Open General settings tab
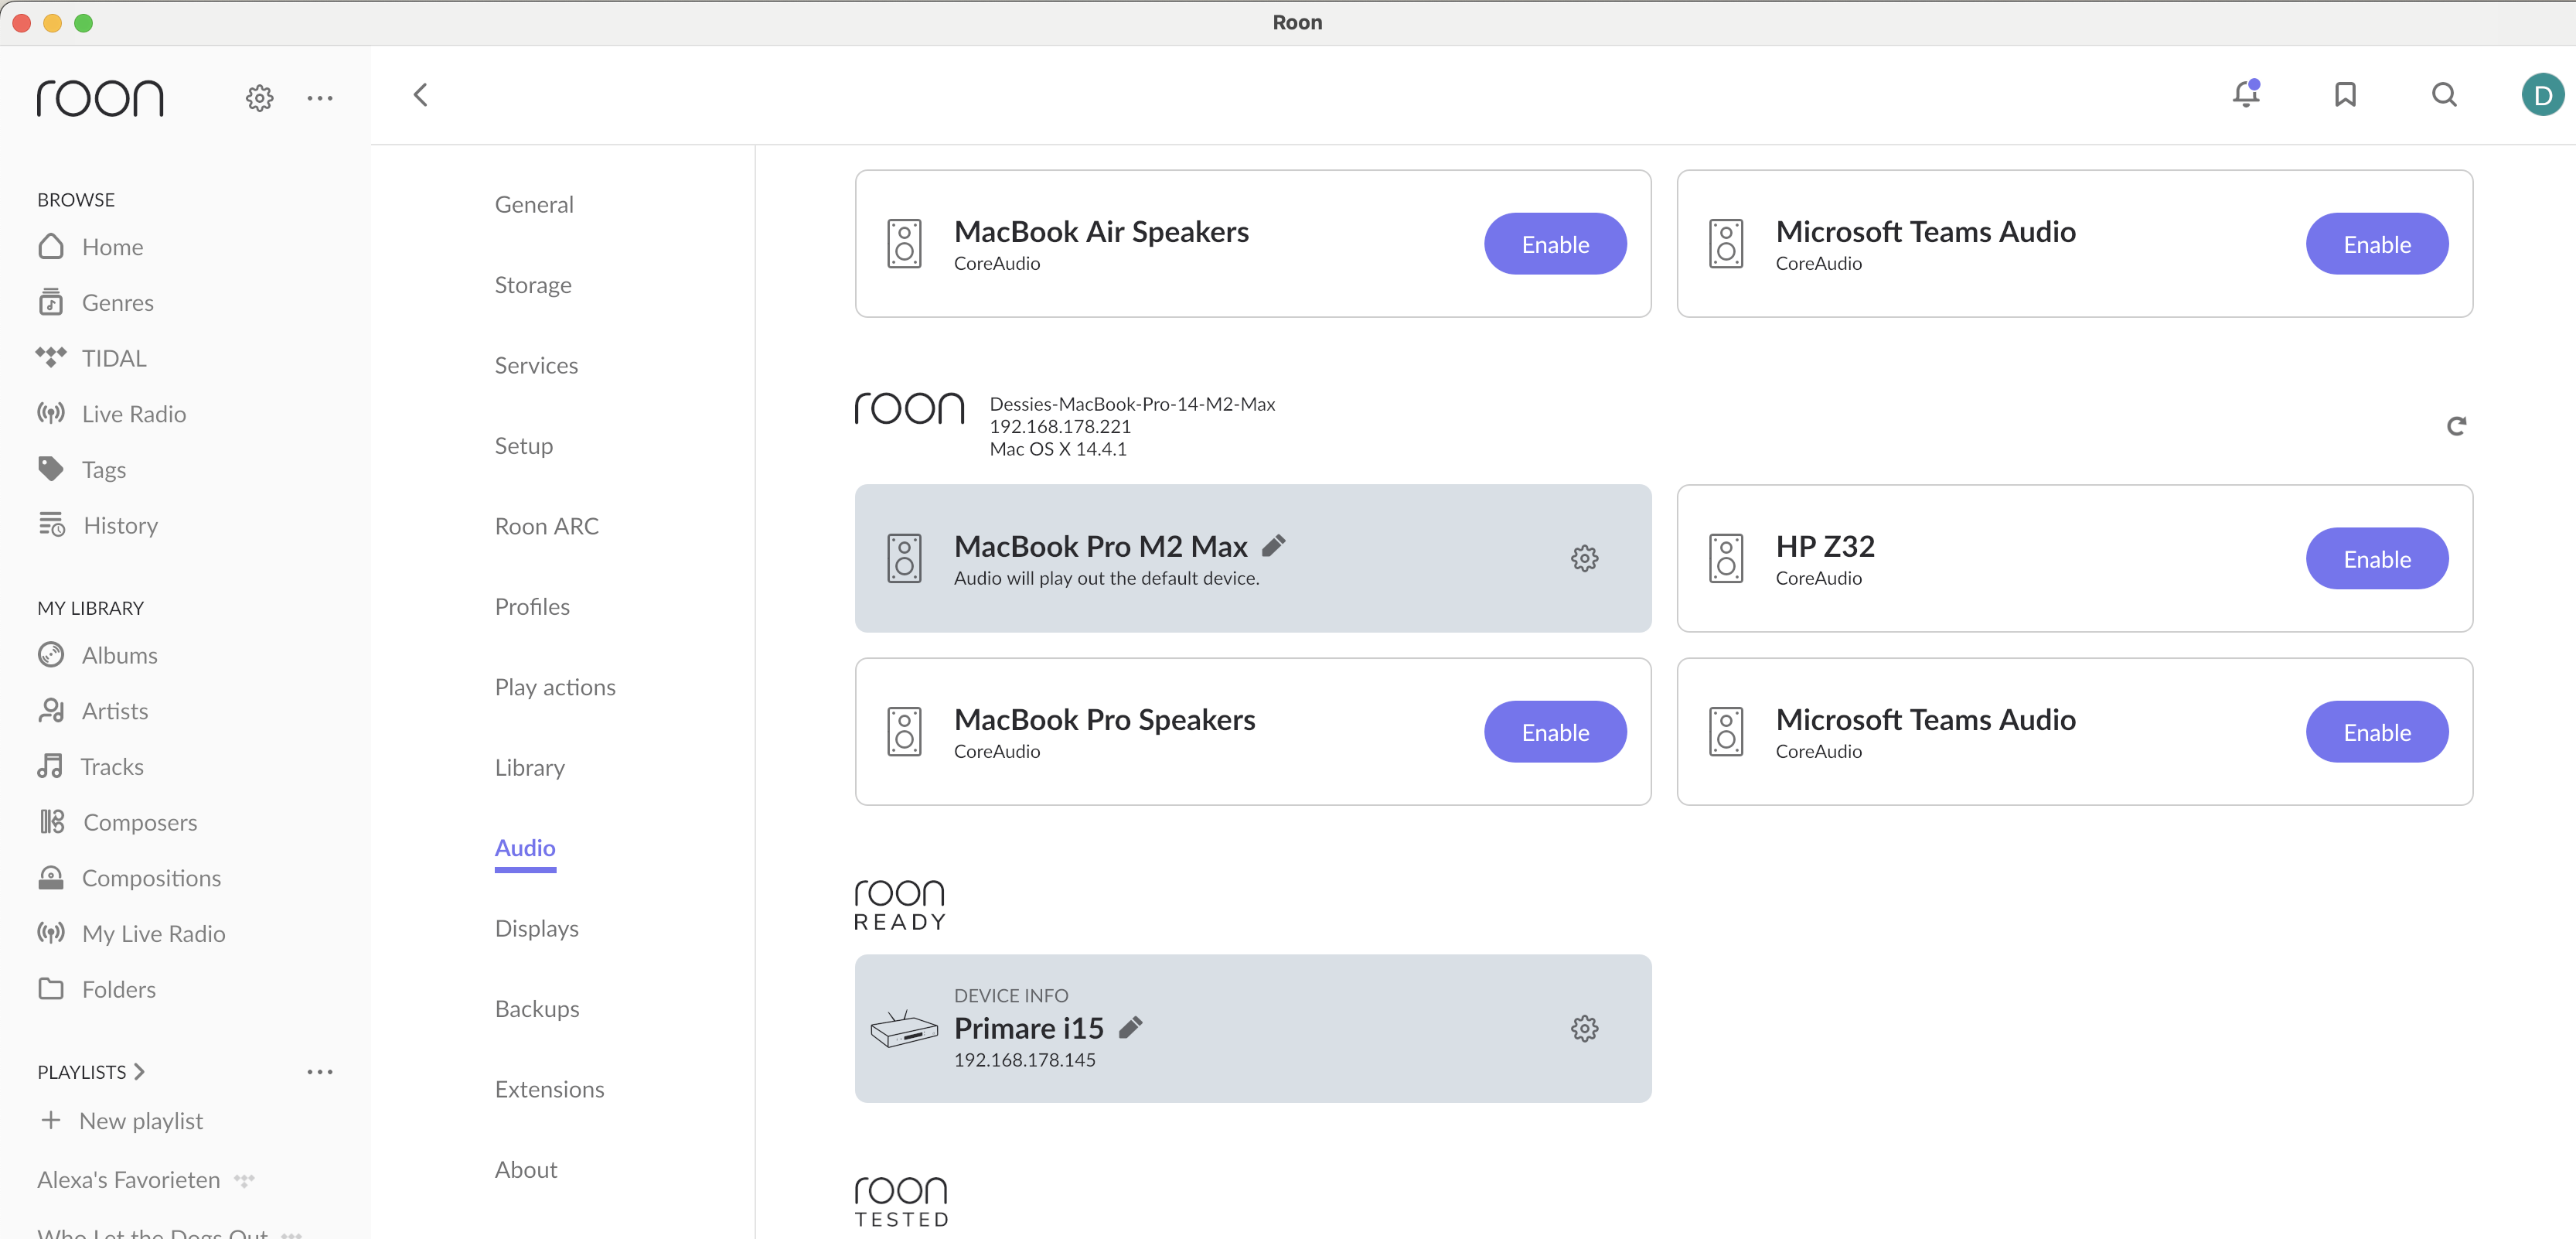The width and height of the screenshot is (2576, 1239). pyautogui.click(x=534, y=205)
